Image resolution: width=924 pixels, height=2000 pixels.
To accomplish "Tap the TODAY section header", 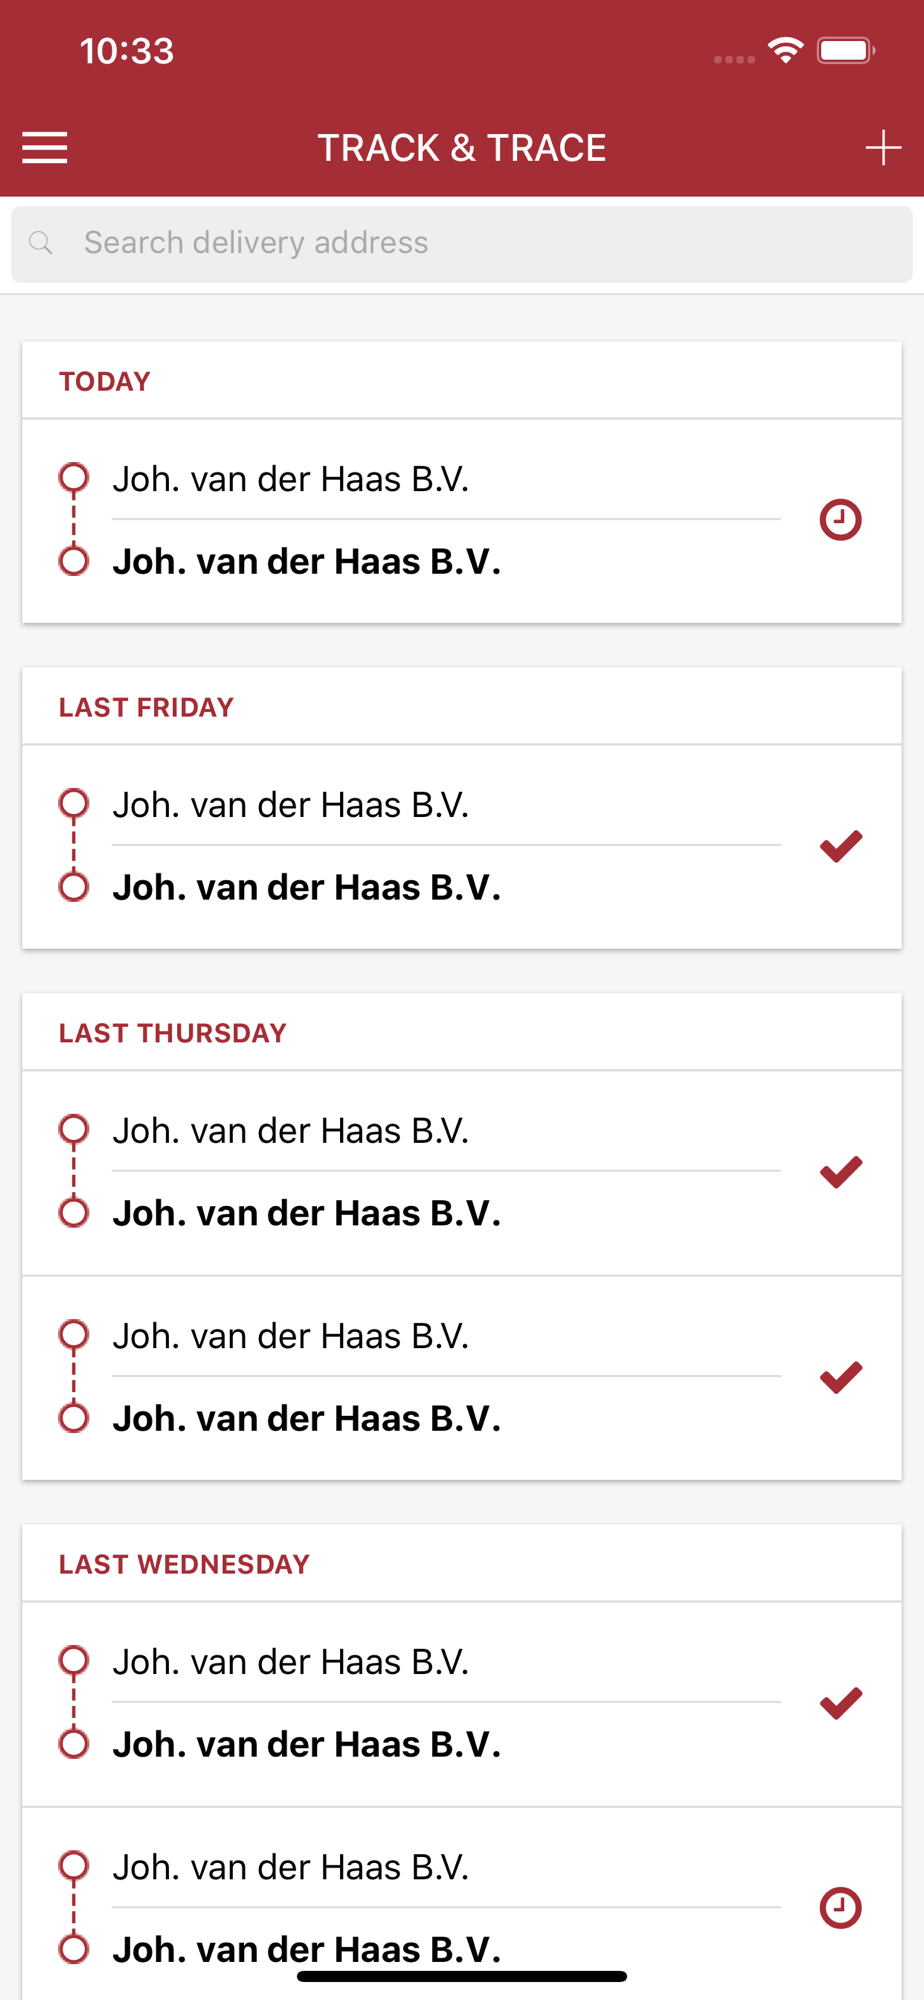I will 105,382.
